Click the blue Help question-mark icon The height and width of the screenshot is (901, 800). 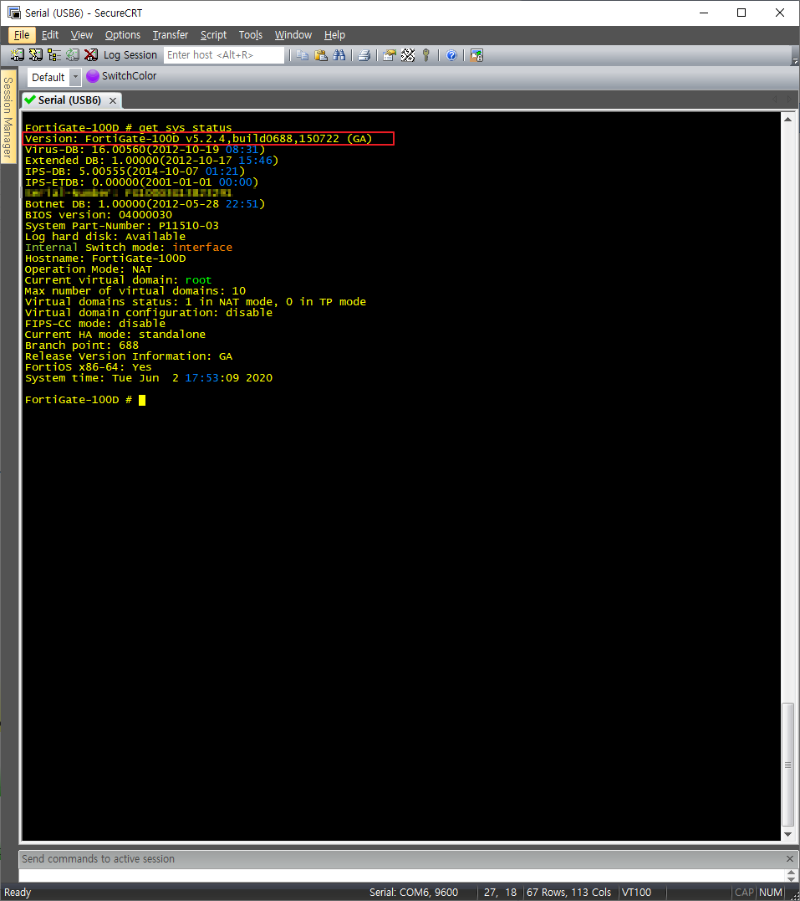pyautogui.click(x=451, y=55)
